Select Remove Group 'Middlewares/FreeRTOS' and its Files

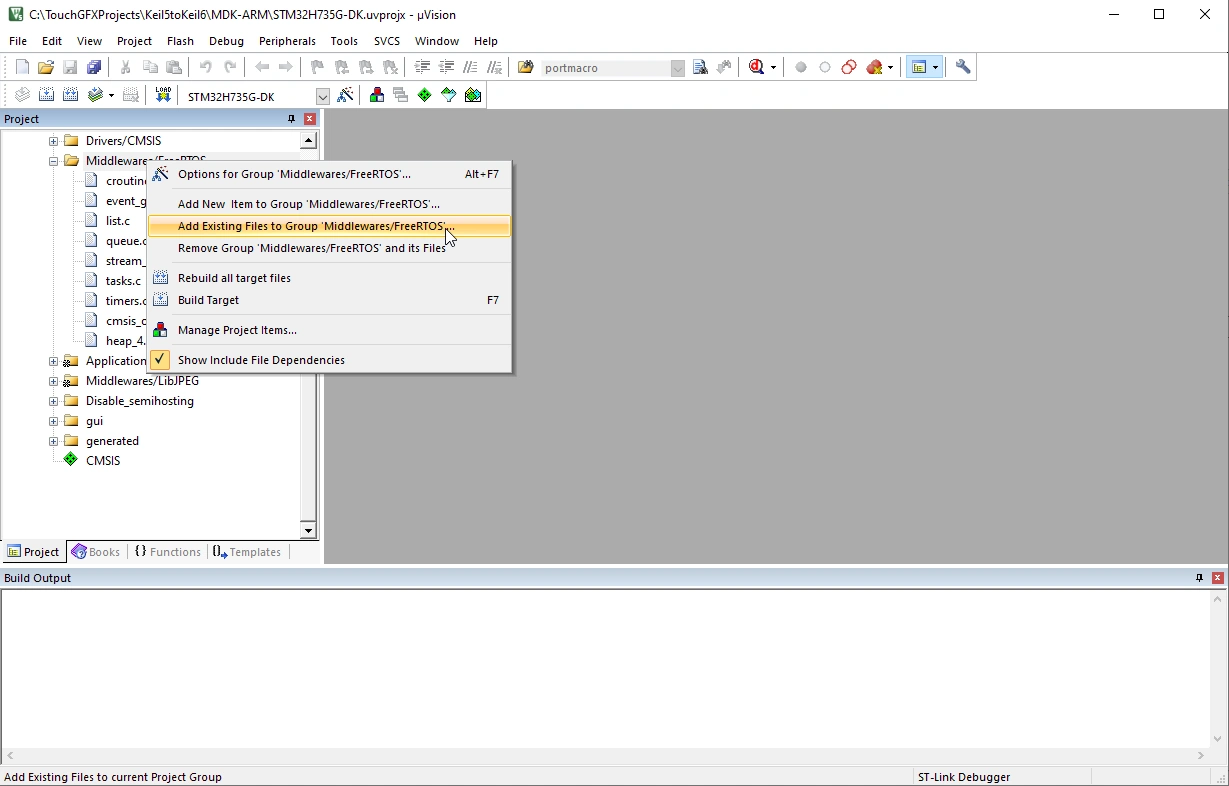pos(311,248)
